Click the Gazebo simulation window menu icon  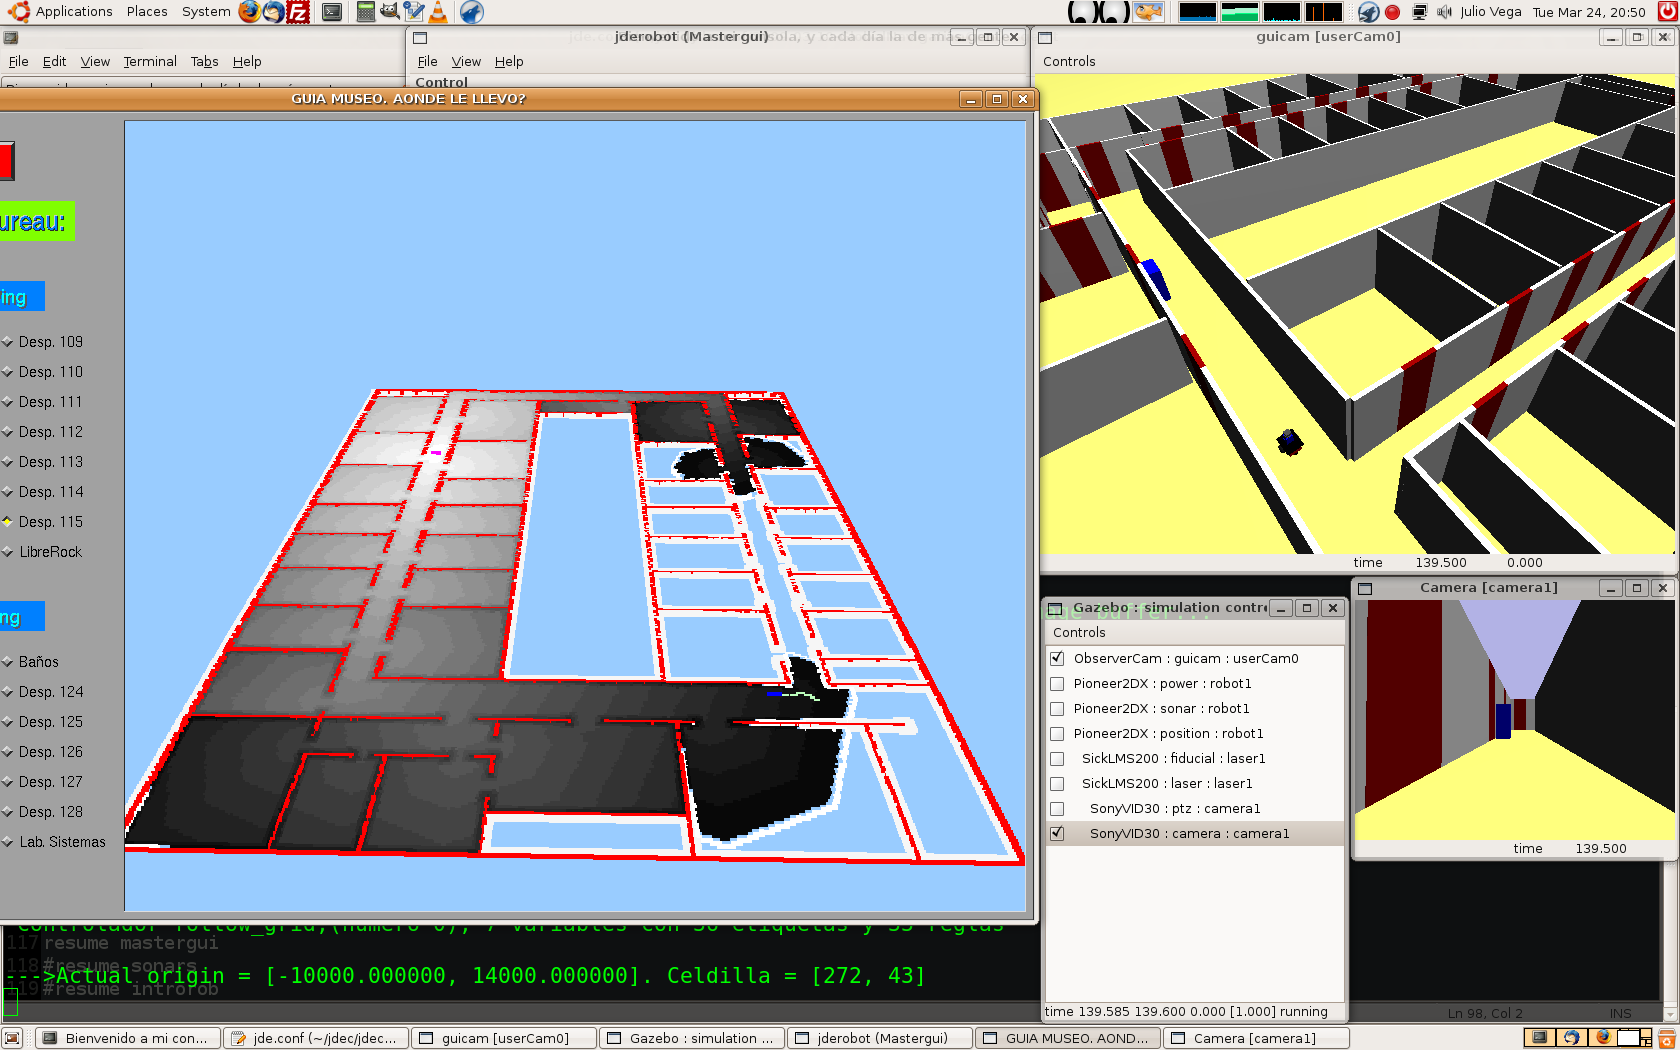tap(1054, 608)
